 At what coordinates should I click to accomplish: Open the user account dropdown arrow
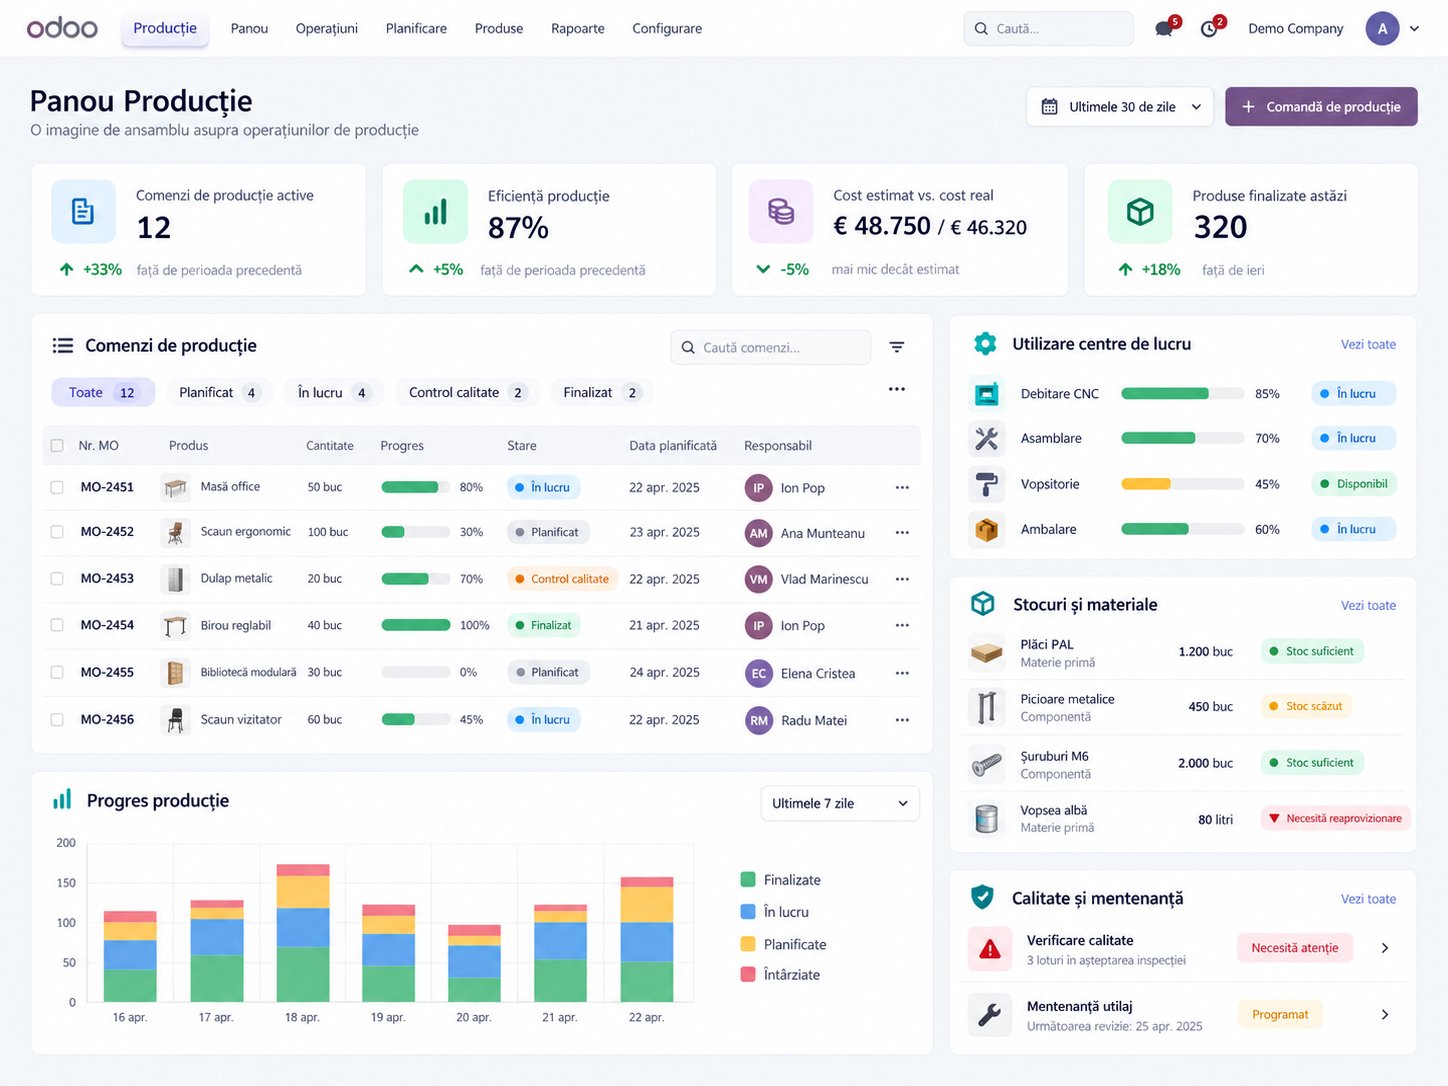point(1414,29)
